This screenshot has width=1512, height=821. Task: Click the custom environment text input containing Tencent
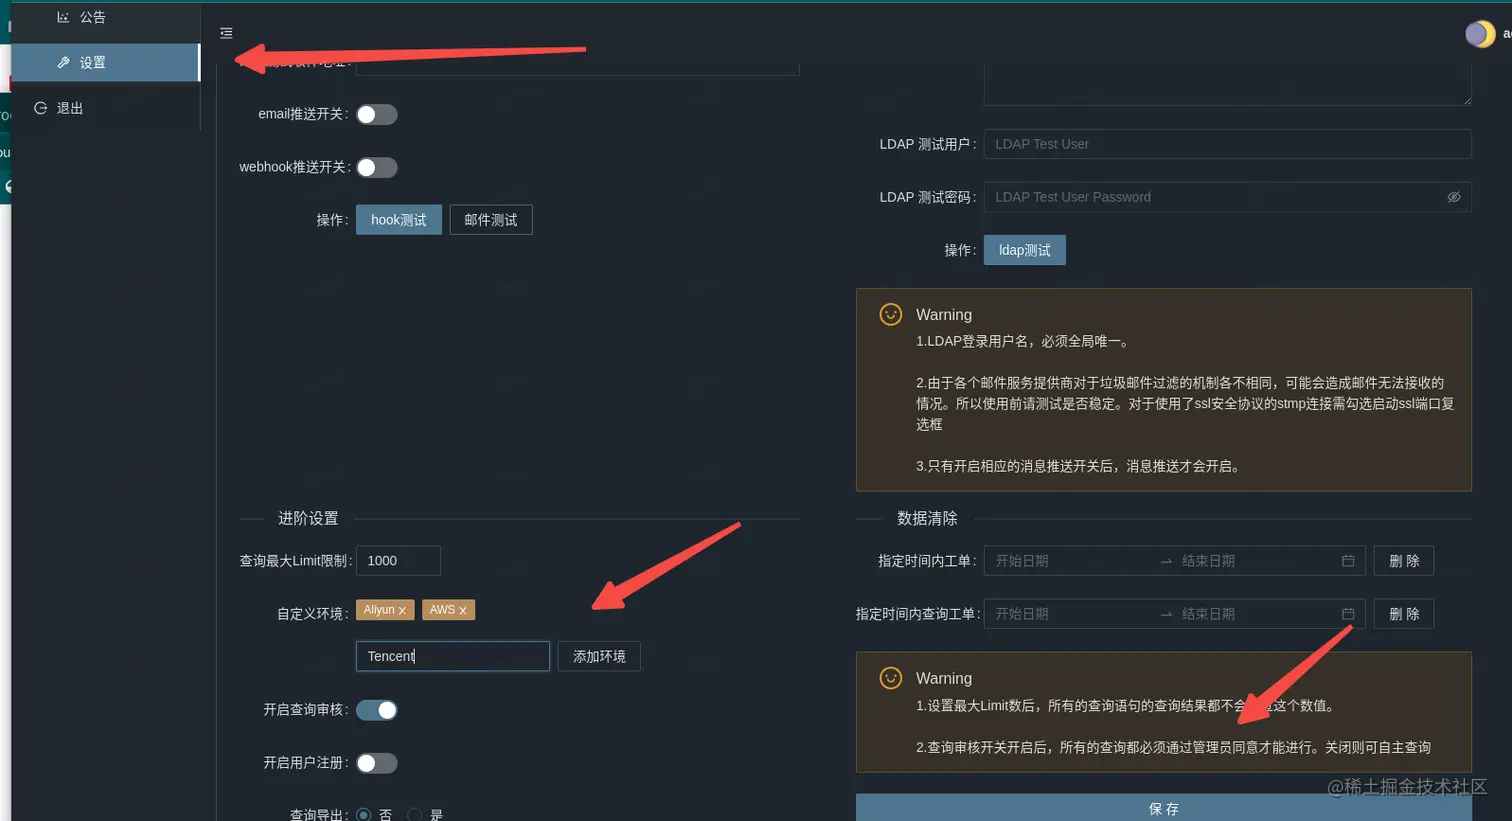pos(453,656)
